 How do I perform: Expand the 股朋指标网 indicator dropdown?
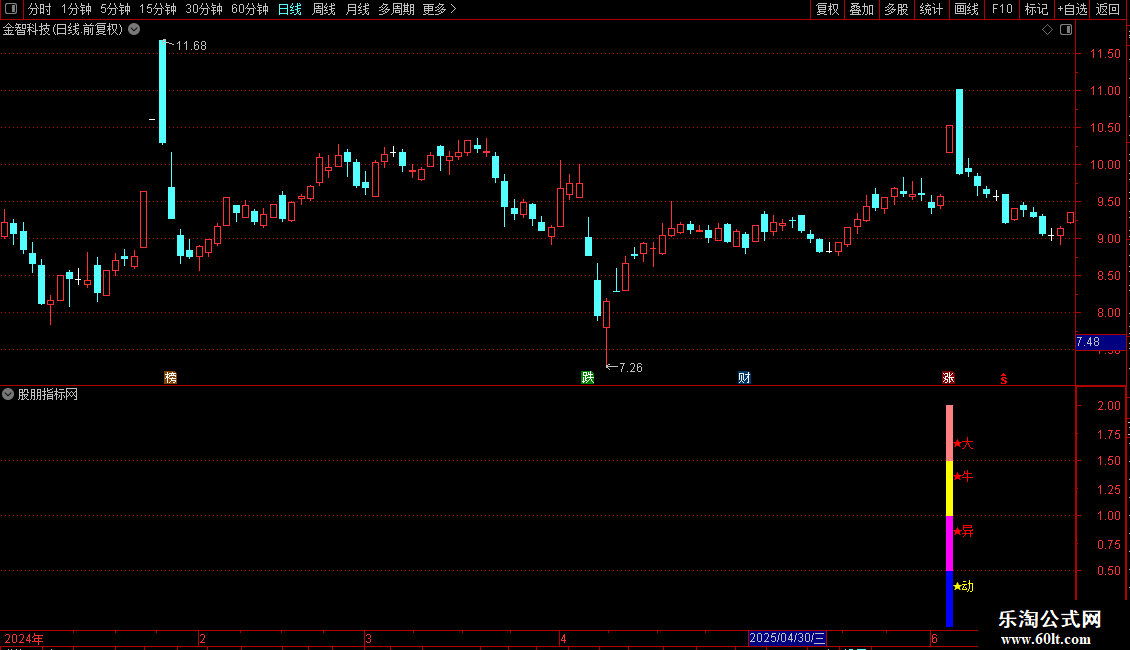[x=8, y=394]
